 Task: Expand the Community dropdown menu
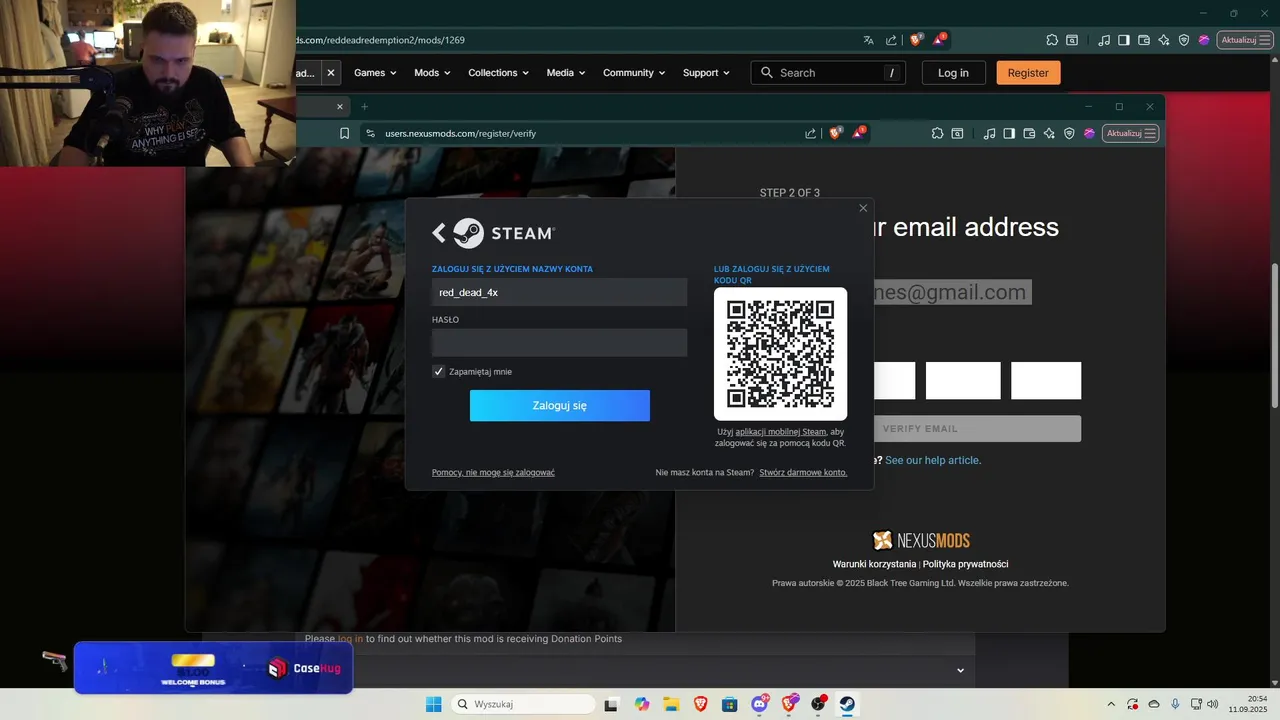coord(634,73)
